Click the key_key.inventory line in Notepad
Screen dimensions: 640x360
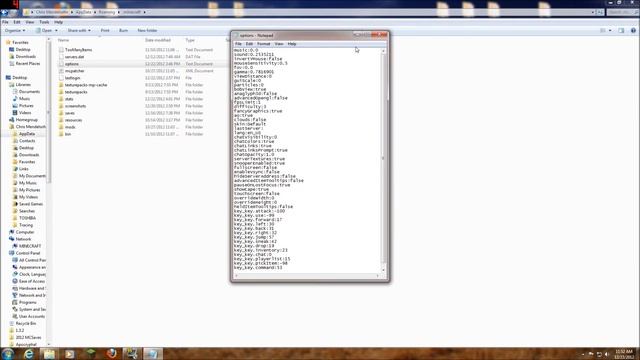click(261, 250)
